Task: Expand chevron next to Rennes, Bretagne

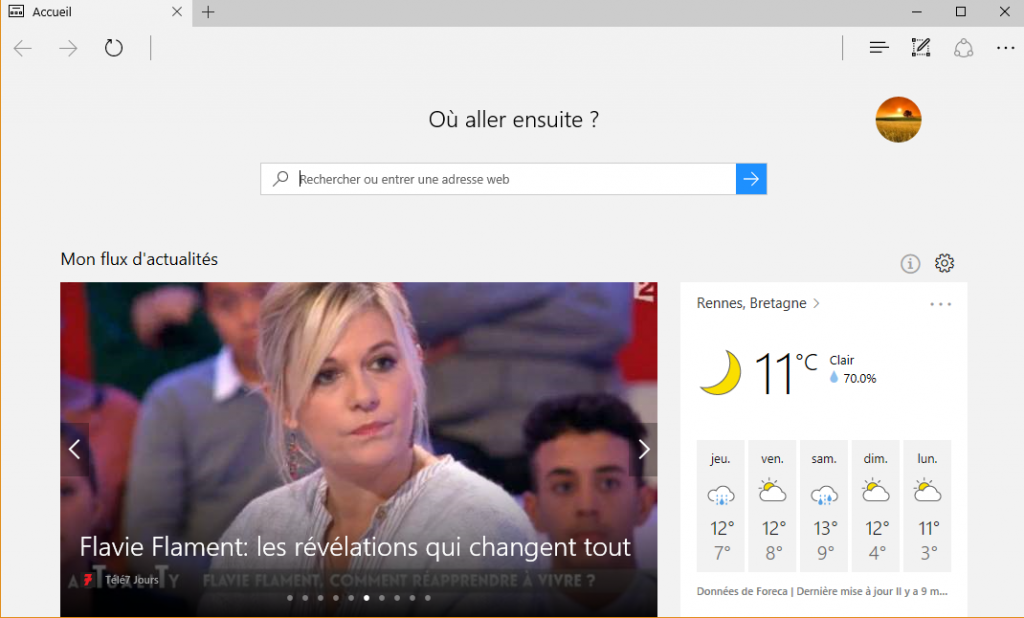Action: pyautogui.click(x=816, y=303)
